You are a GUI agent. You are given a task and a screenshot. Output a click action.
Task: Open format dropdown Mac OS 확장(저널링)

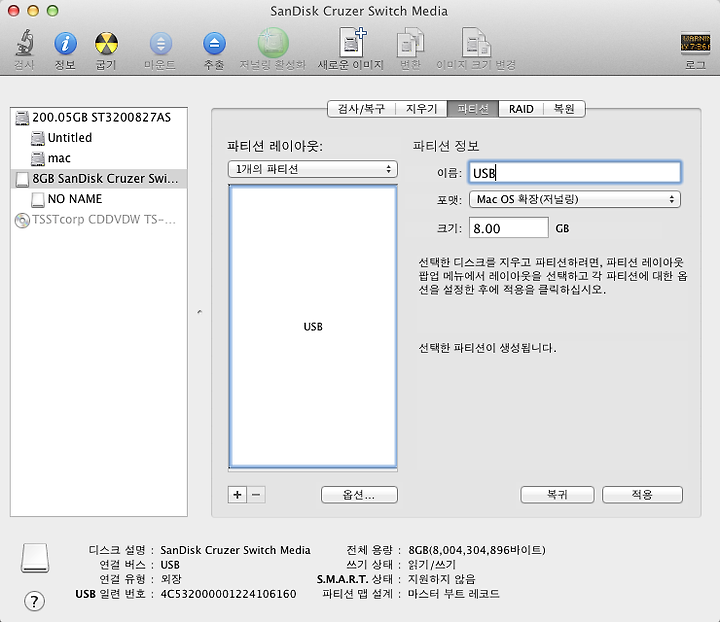pos(574,199)
